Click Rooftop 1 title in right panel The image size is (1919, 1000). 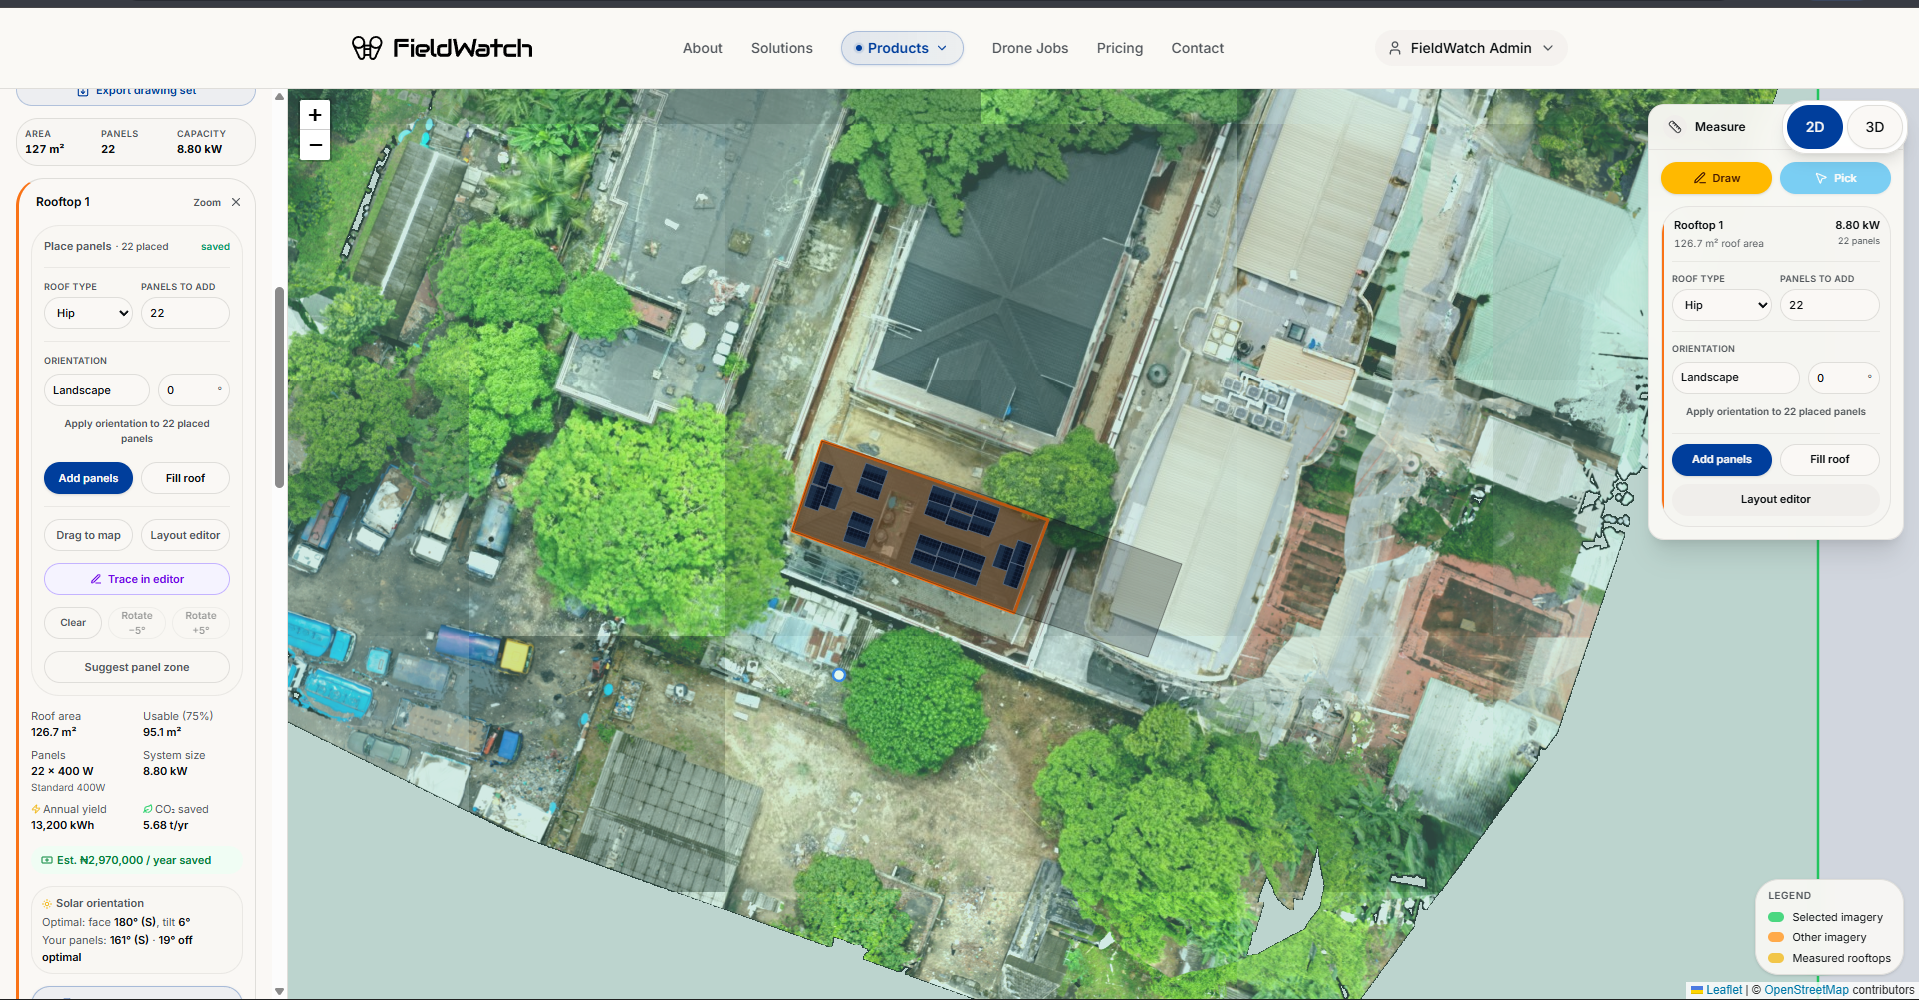point(1698,225)
